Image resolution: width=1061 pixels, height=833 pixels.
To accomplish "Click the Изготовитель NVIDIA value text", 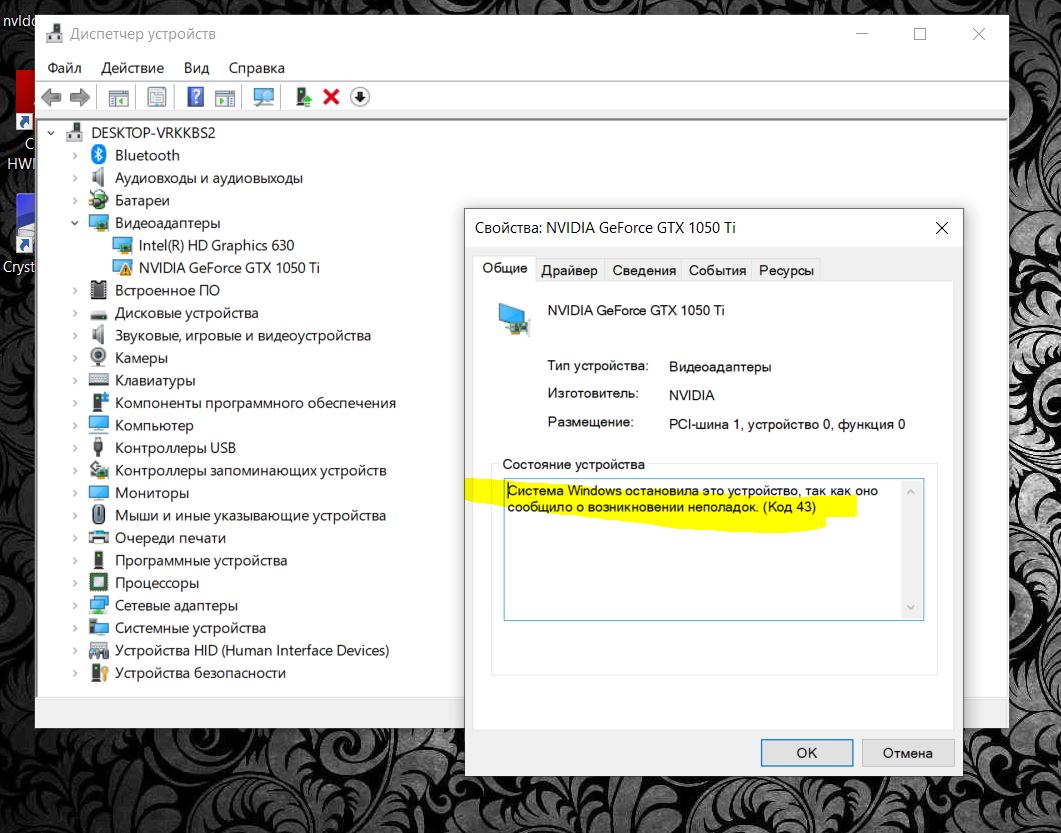I will tap(692, 395).
